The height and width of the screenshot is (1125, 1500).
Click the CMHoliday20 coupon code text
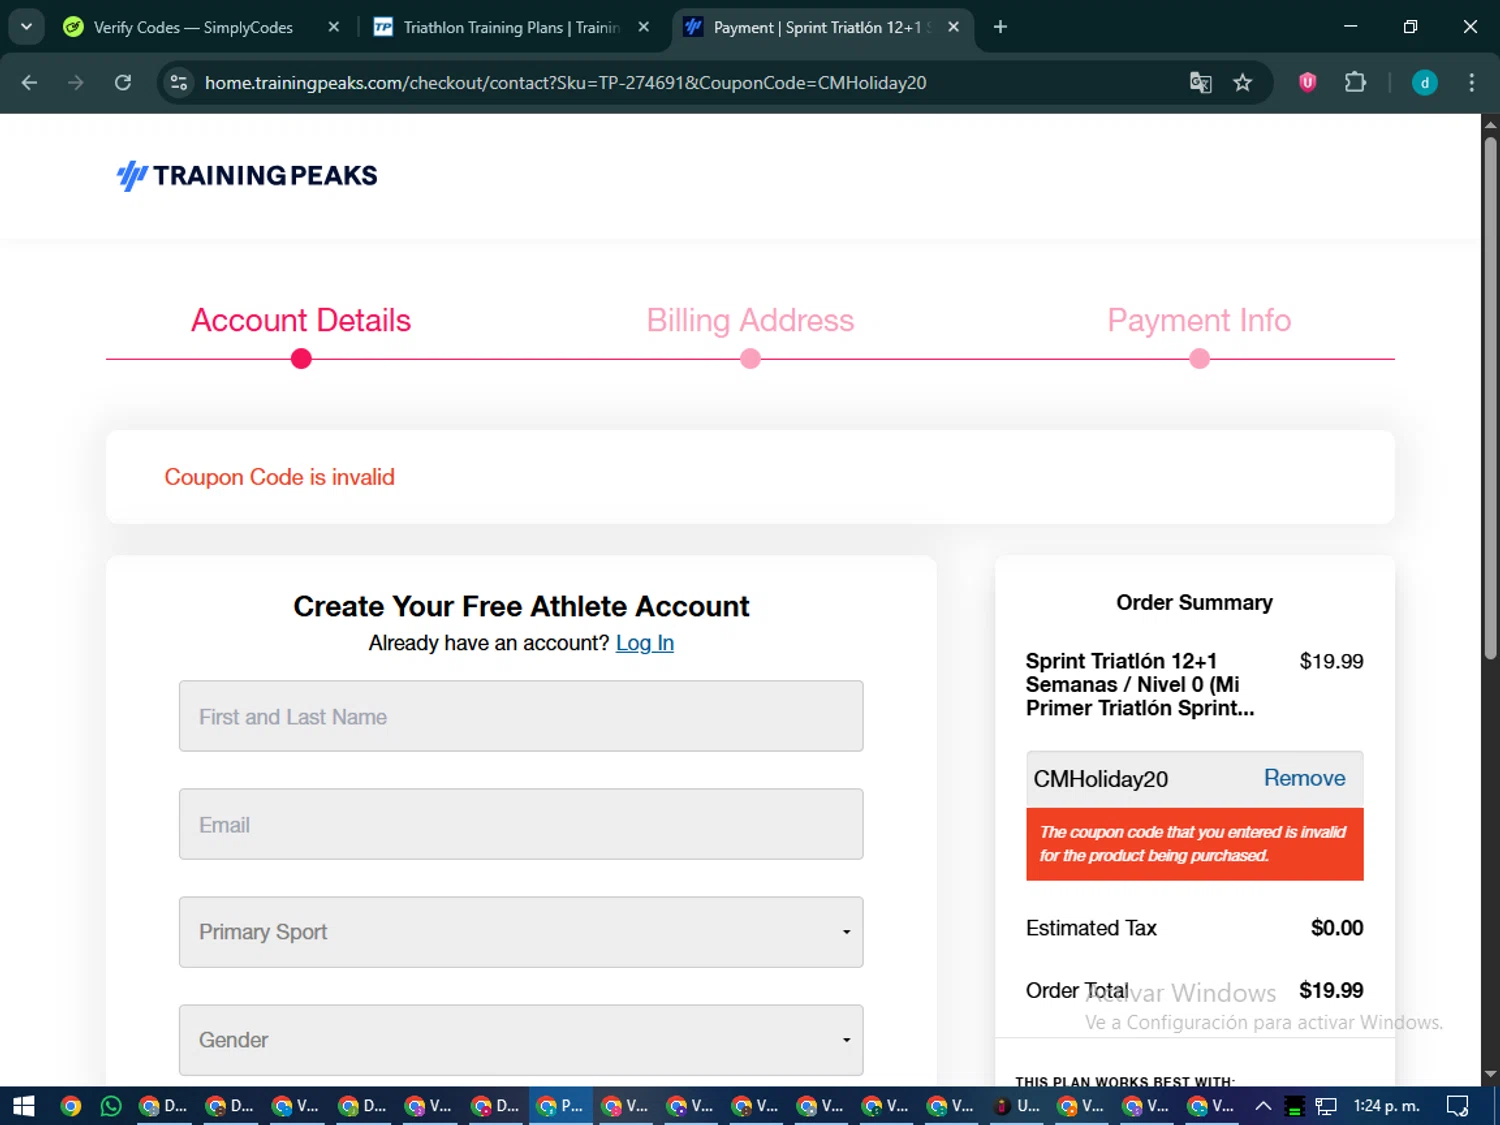1100,779
